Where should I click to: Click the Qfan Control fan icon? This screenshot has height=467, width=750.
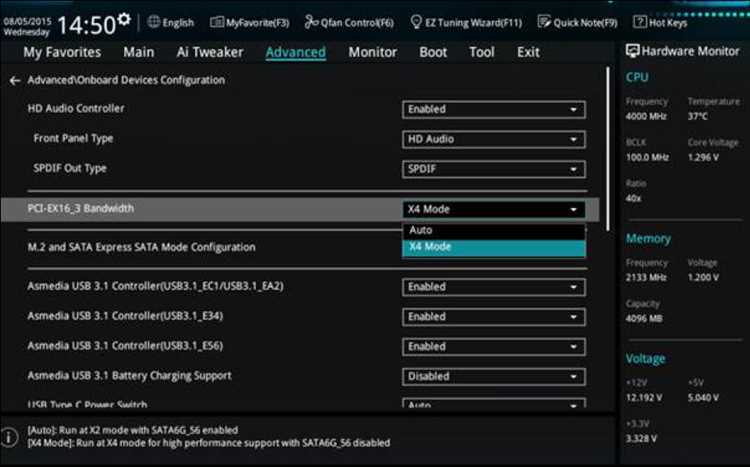click(311, 22)
